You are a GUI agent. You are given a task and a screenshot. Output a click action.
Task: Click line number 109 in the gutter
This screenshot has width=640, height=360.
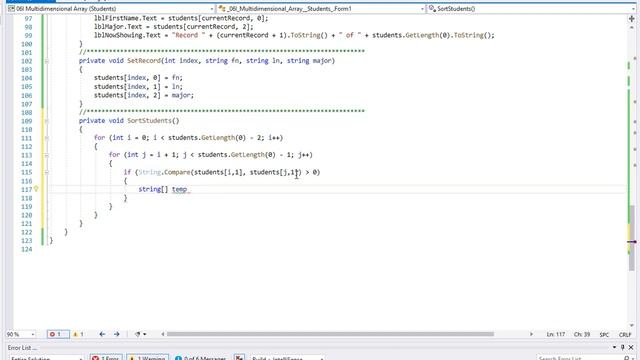[x=27, y=121]
